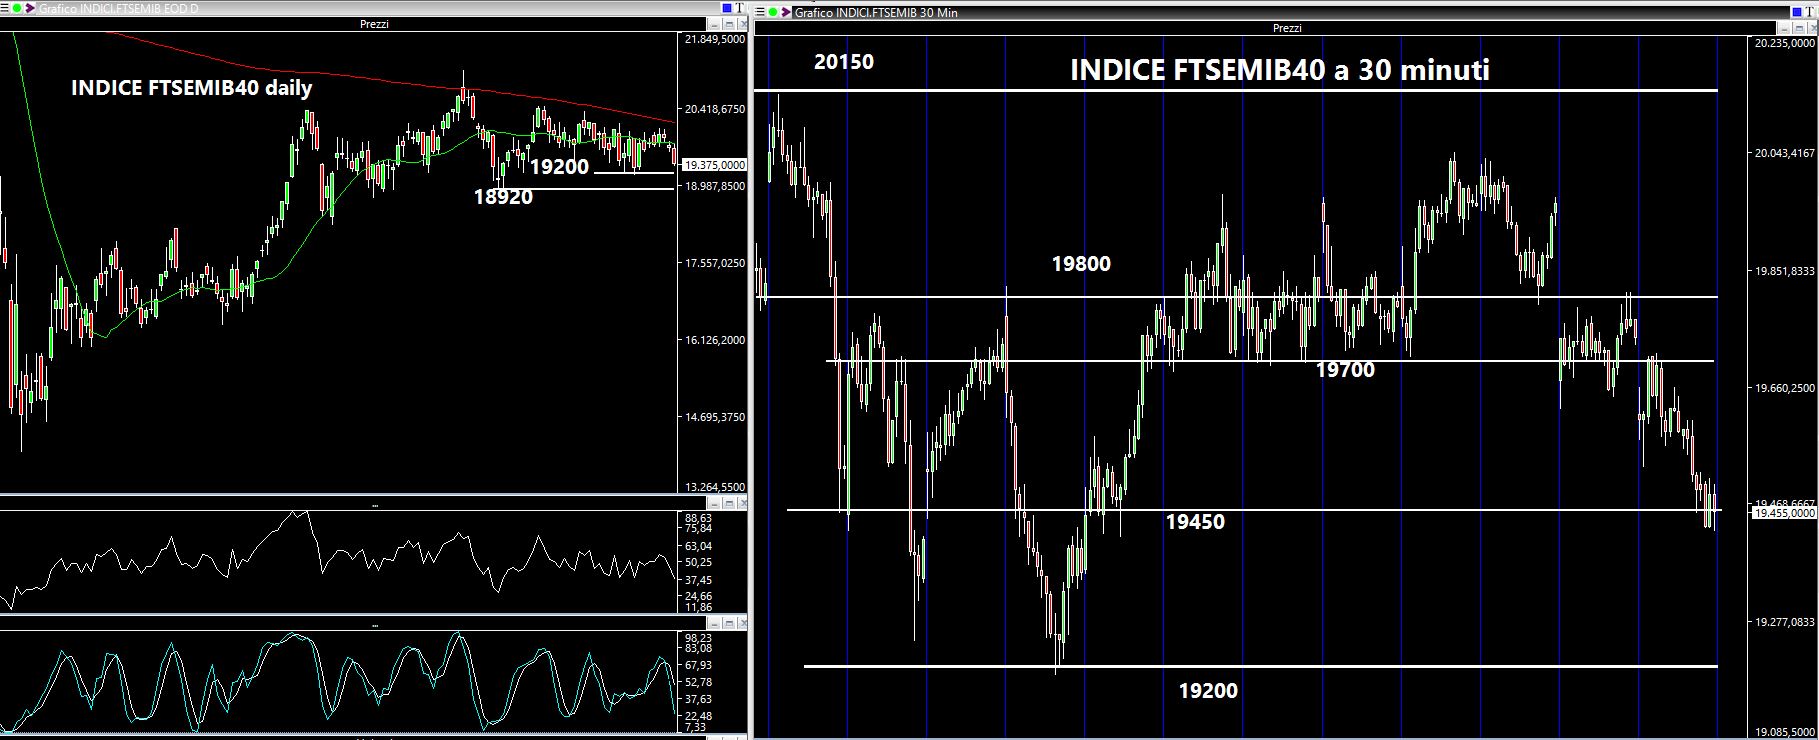Click the 19.455,0000 price label on the 30 Min axis
The width and height of the screenshot is (1819, 740).
(1784, 512)
